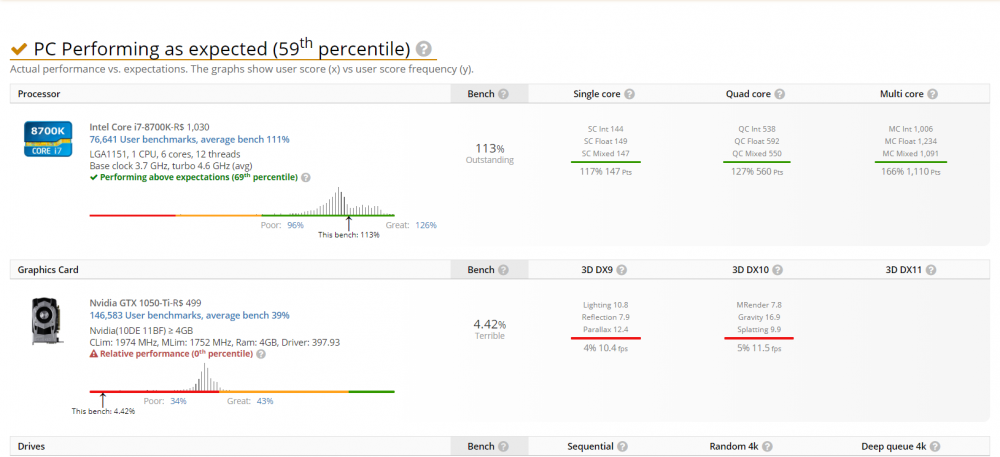This screenshot has height=457, width=1000.
Task: Click help icon next to Quad core
Action: (779, 94)
